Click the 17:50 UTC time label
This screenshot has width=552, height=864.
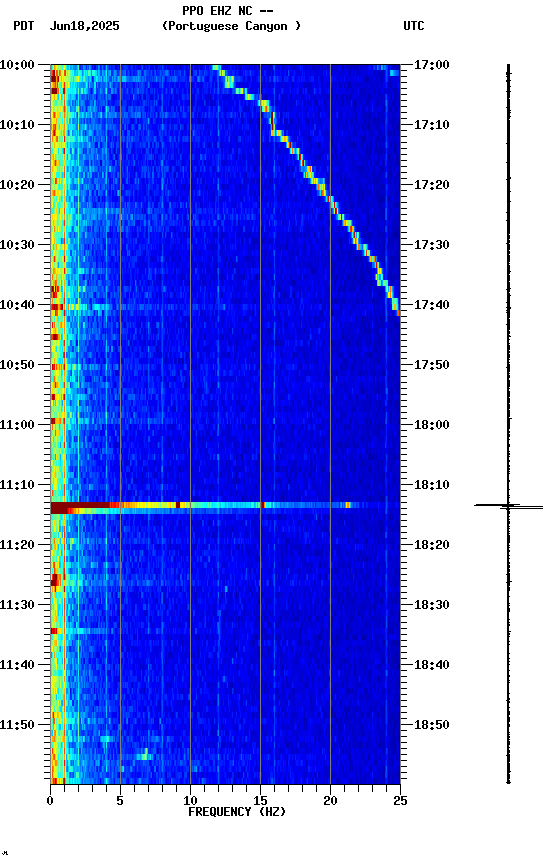tap(432, 365)
